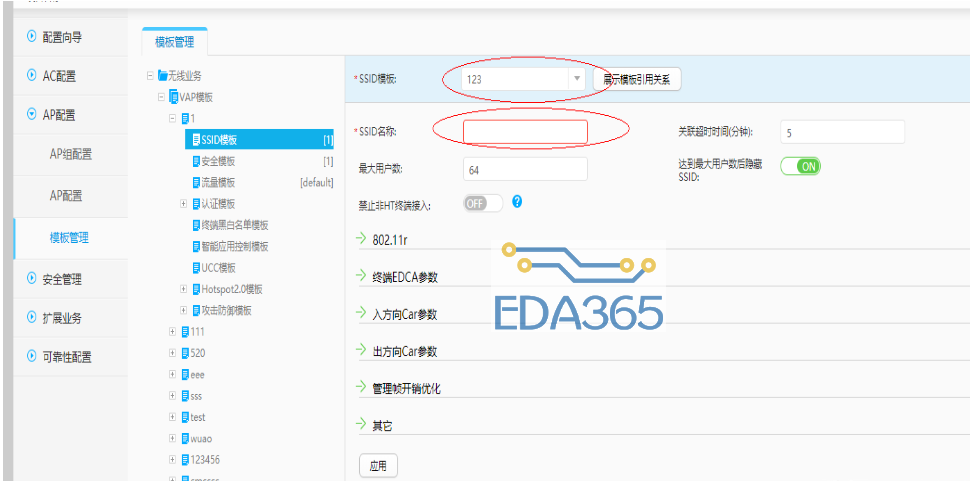Expand the sss template node
970x481 pixels.
(x=173, y=396)
